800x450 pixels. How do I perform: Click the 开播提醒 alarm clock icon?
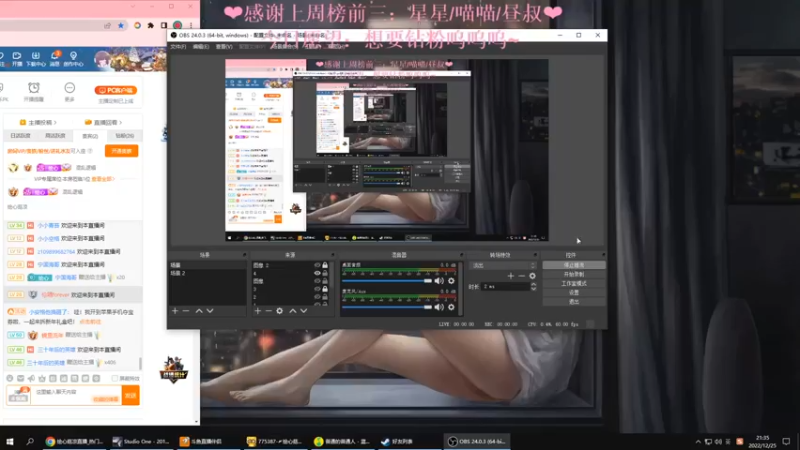[x=34, y=88]
